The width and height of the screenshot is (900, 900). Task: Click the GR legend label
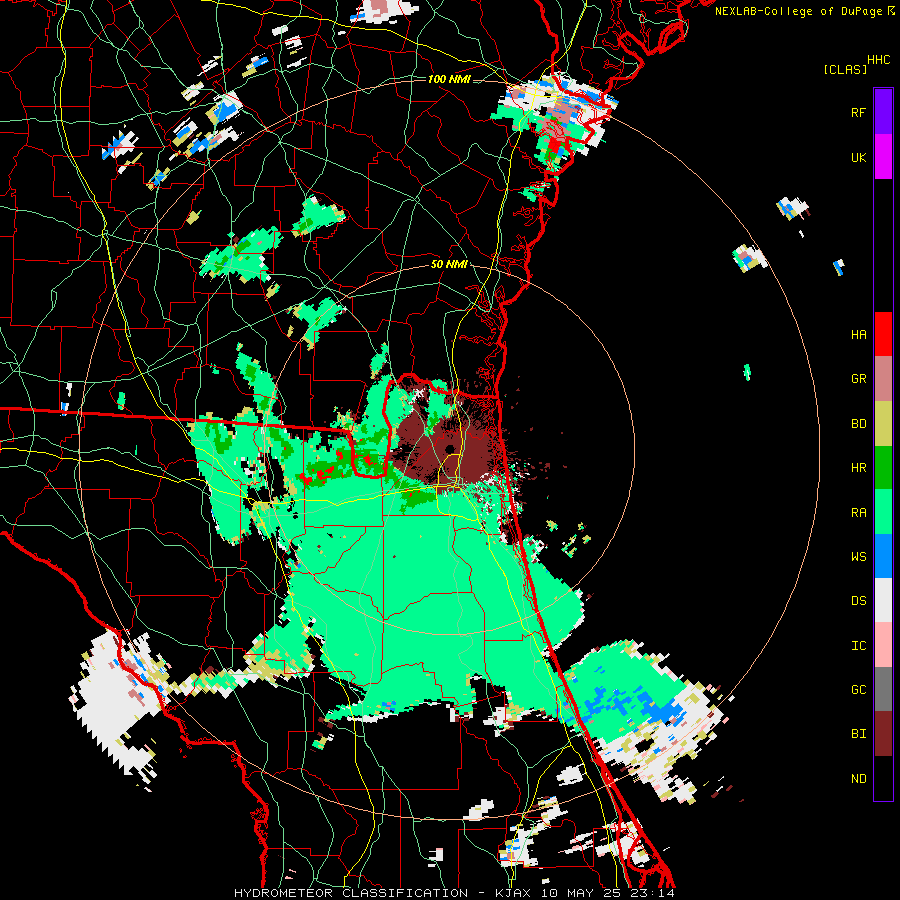pos(858,379)
